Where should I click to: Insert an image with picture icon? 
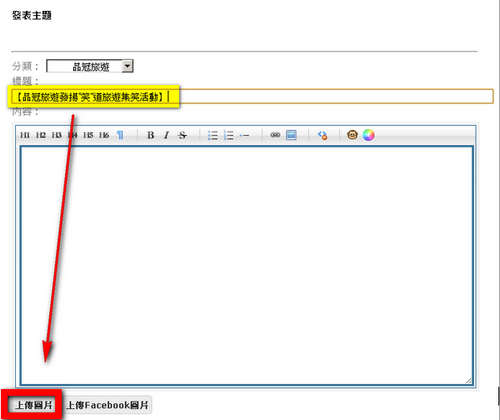291,135
